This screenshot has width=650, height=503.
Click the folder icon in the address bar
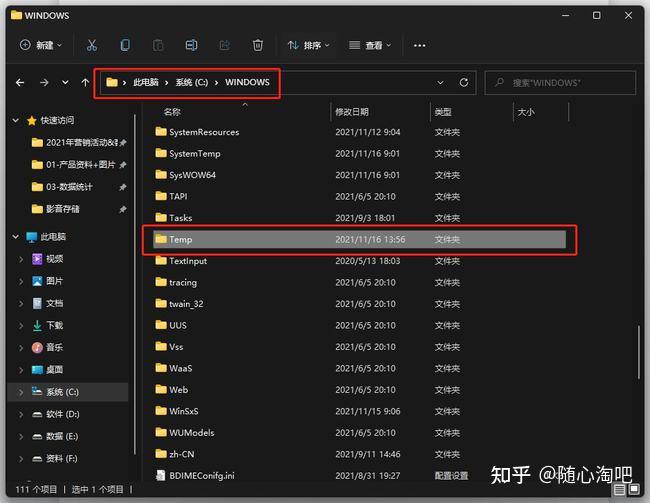pos(112,82)
